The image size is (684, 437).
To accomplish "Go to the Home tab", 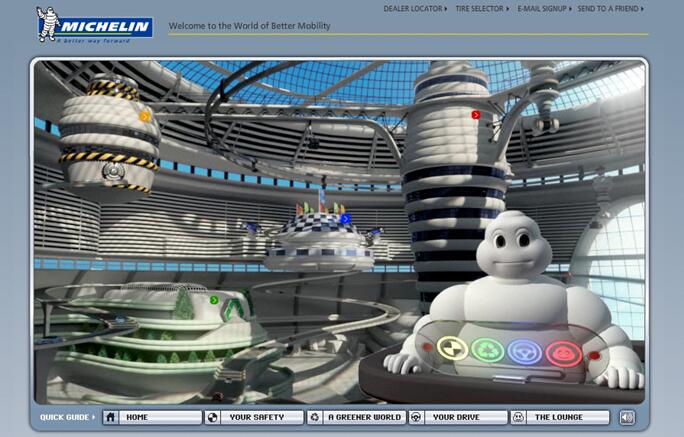I will coord(152,417).
